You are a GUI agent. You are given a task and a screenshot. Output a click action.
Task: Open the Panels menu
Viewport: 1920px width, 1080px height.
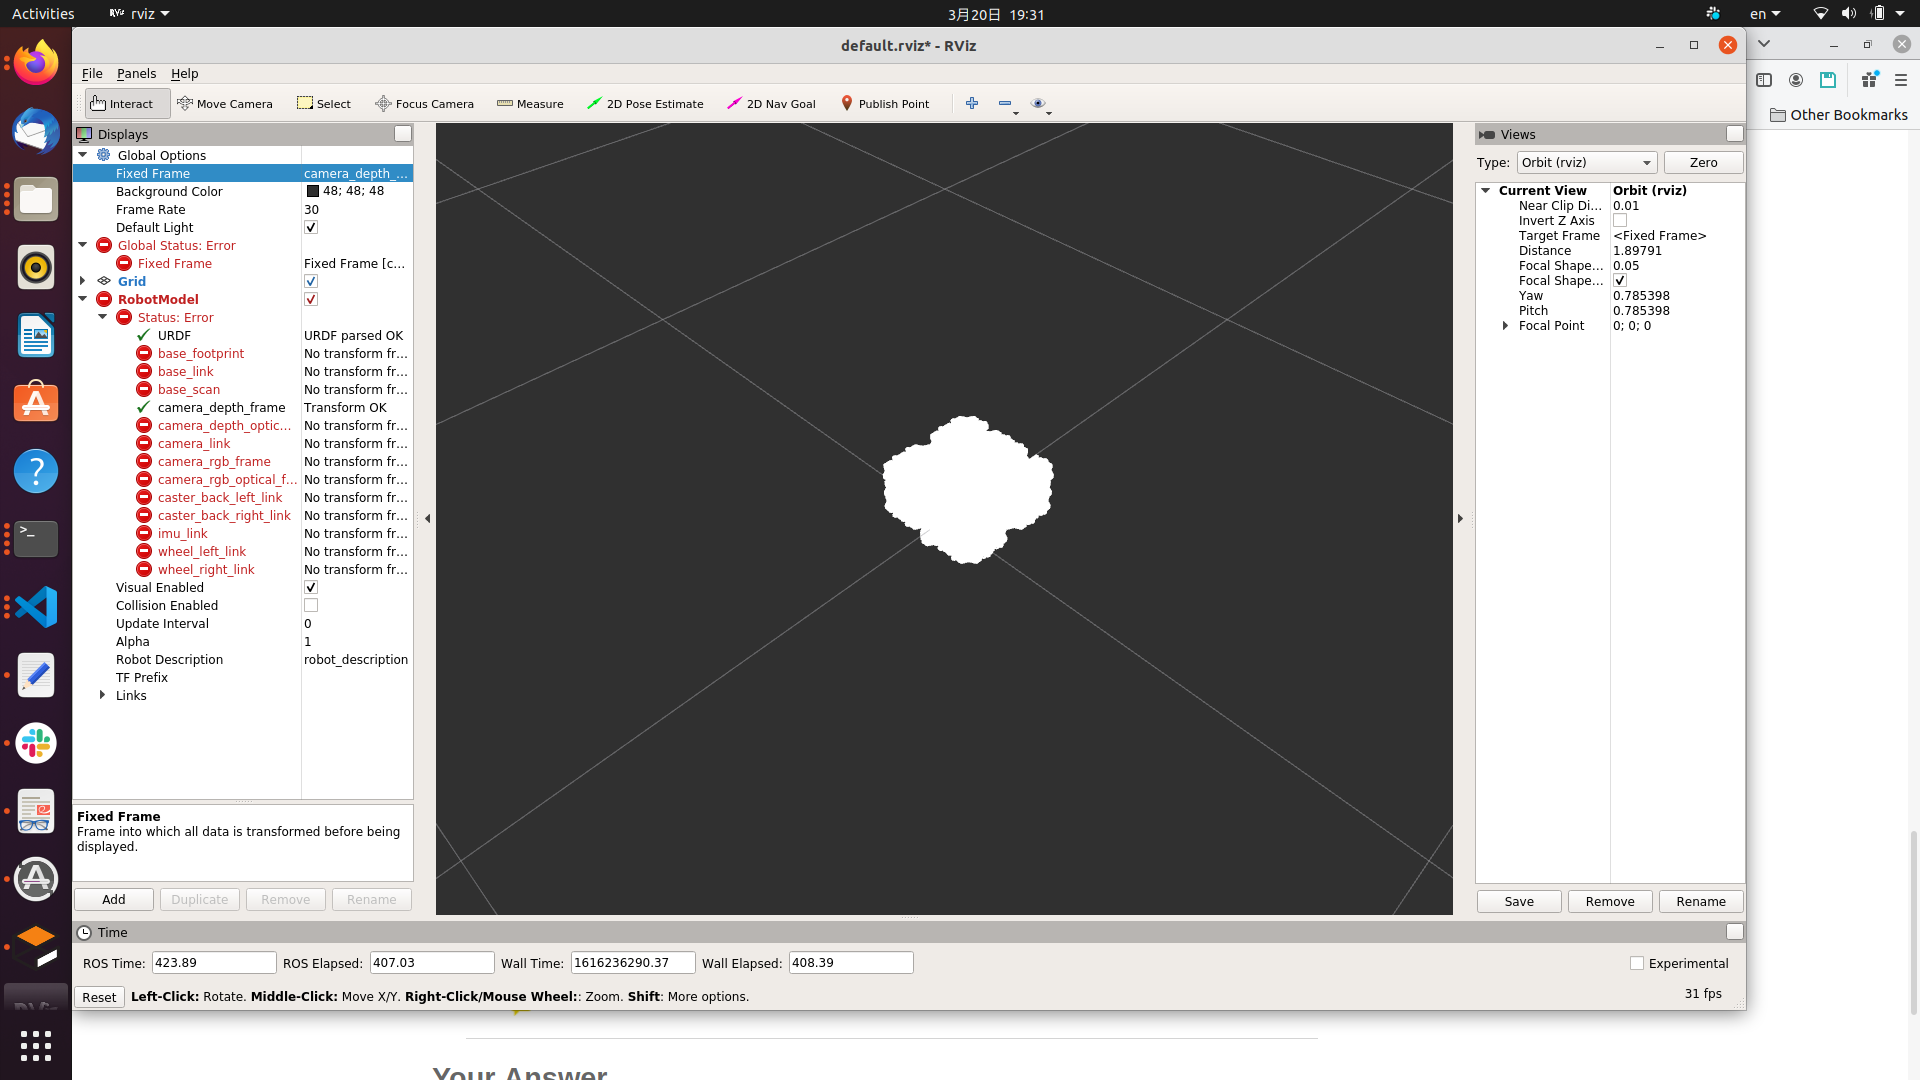[136, 73]
